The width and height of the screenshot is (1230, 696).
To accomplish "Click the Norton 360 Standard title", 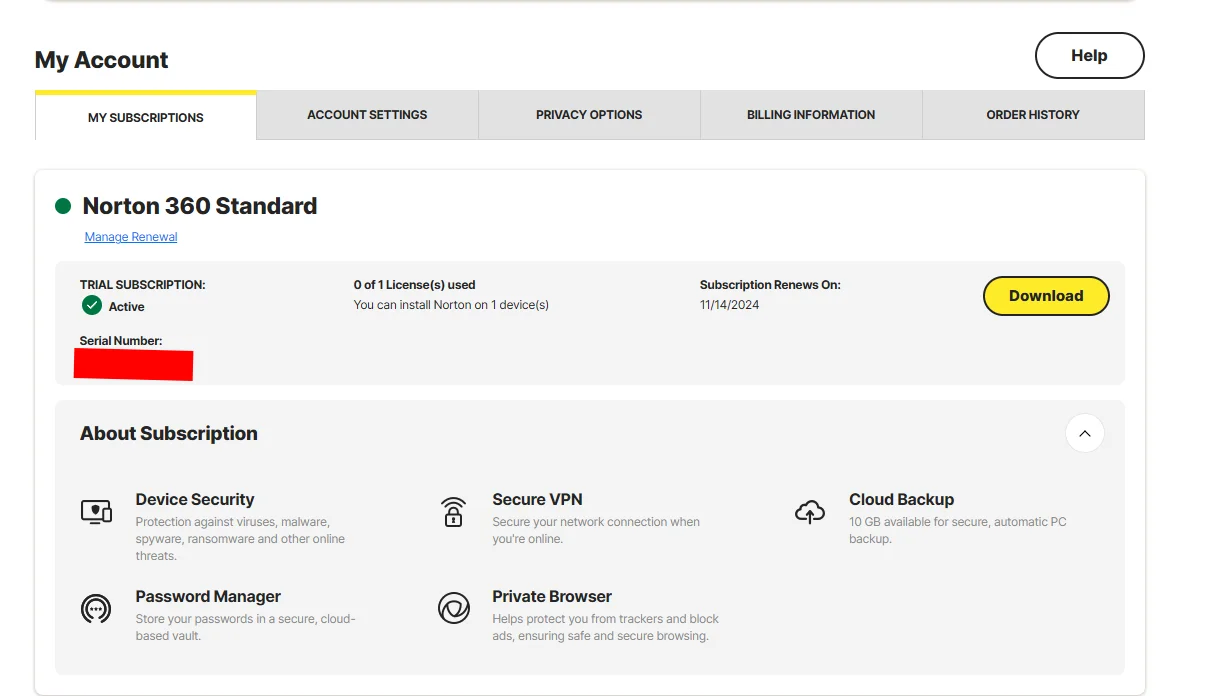I will [200, 206].
